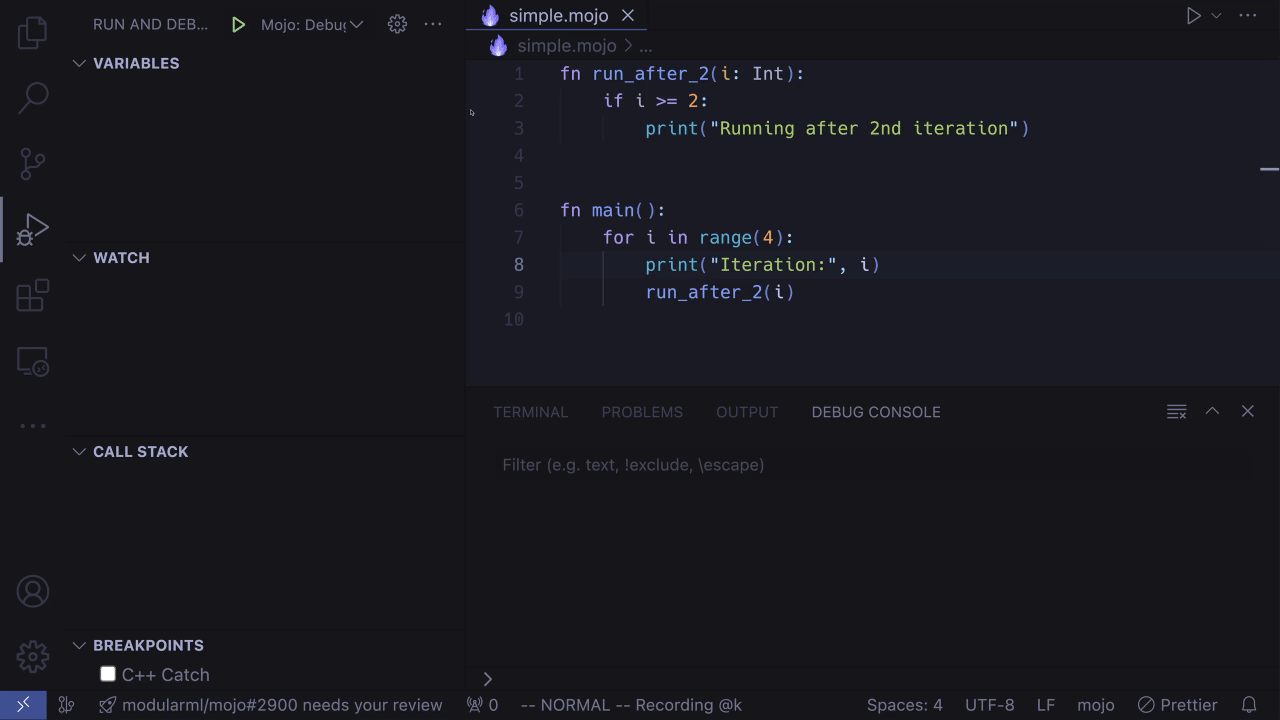Toggle the C++ Catch breakpoint checkbox

coord(108,674)
